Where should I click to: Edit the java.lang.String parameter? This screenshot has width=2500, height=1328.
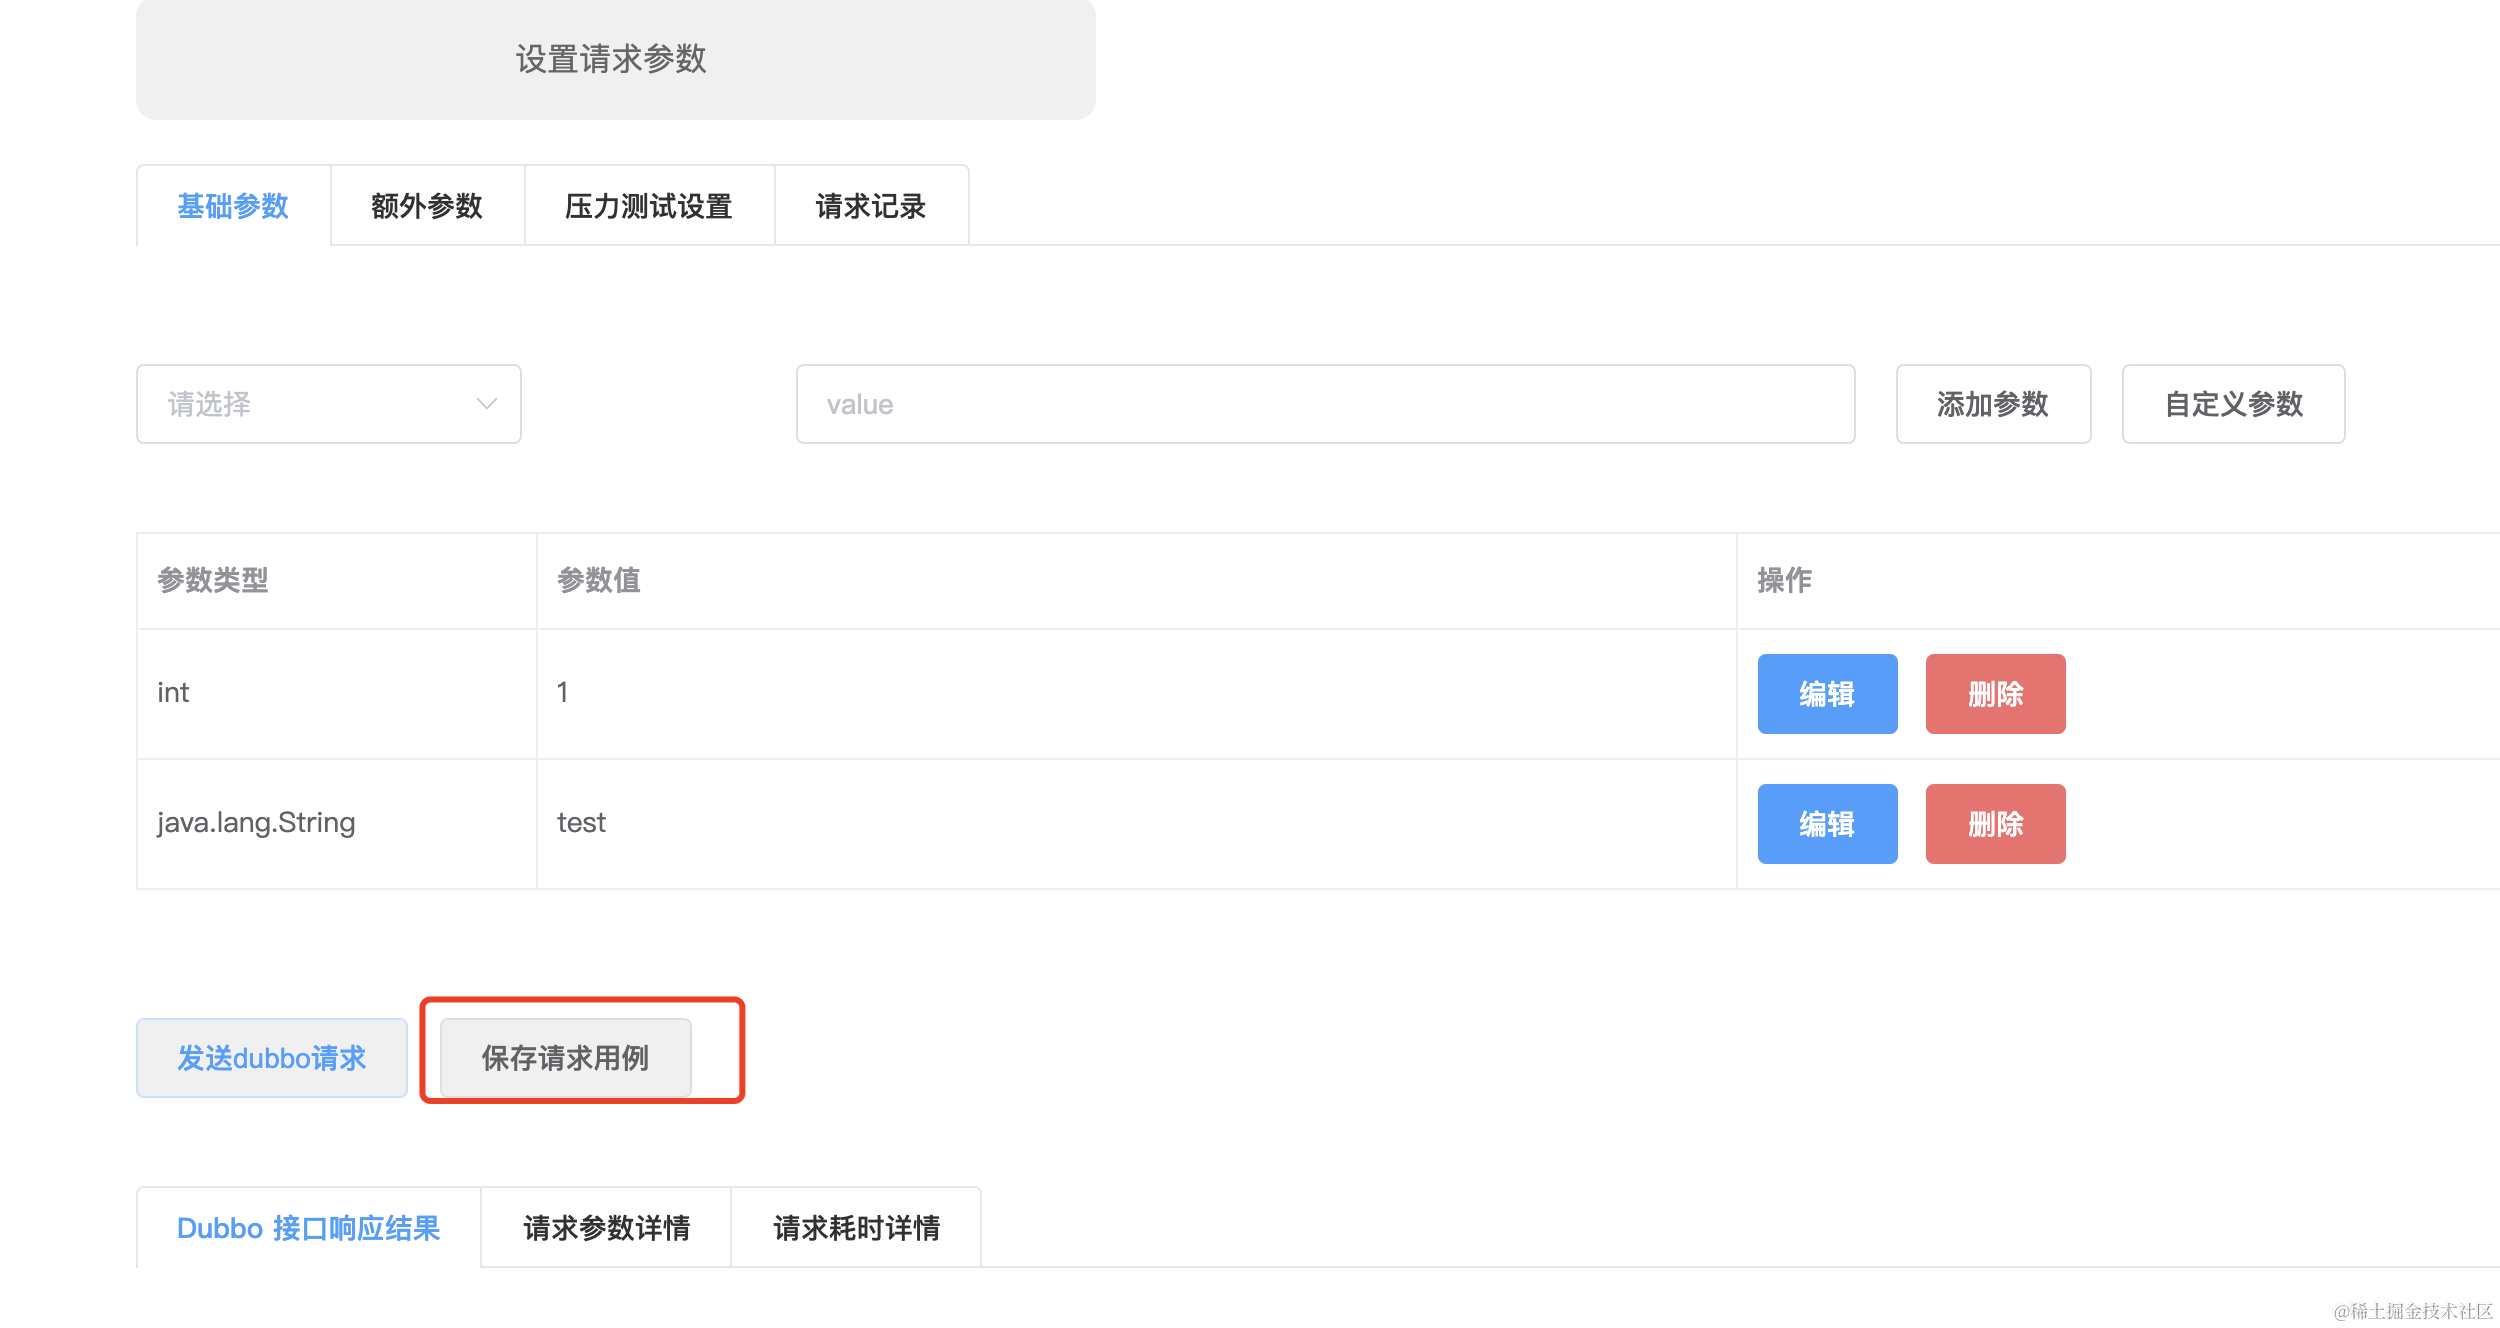(1826, 823)
